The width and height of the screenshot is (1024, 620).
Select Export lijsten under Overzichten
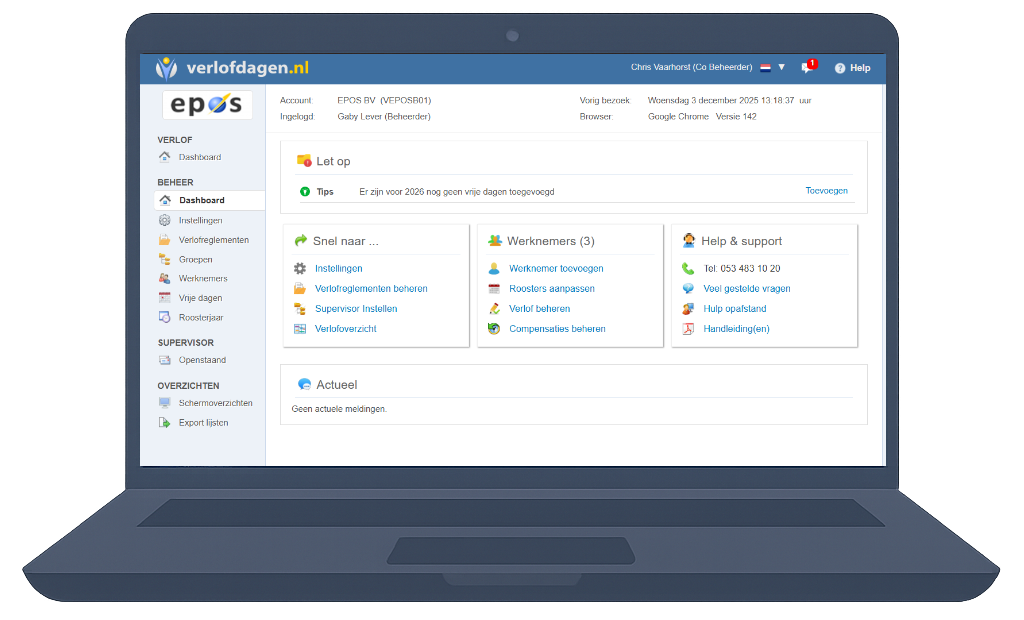[x=203, y=423]
